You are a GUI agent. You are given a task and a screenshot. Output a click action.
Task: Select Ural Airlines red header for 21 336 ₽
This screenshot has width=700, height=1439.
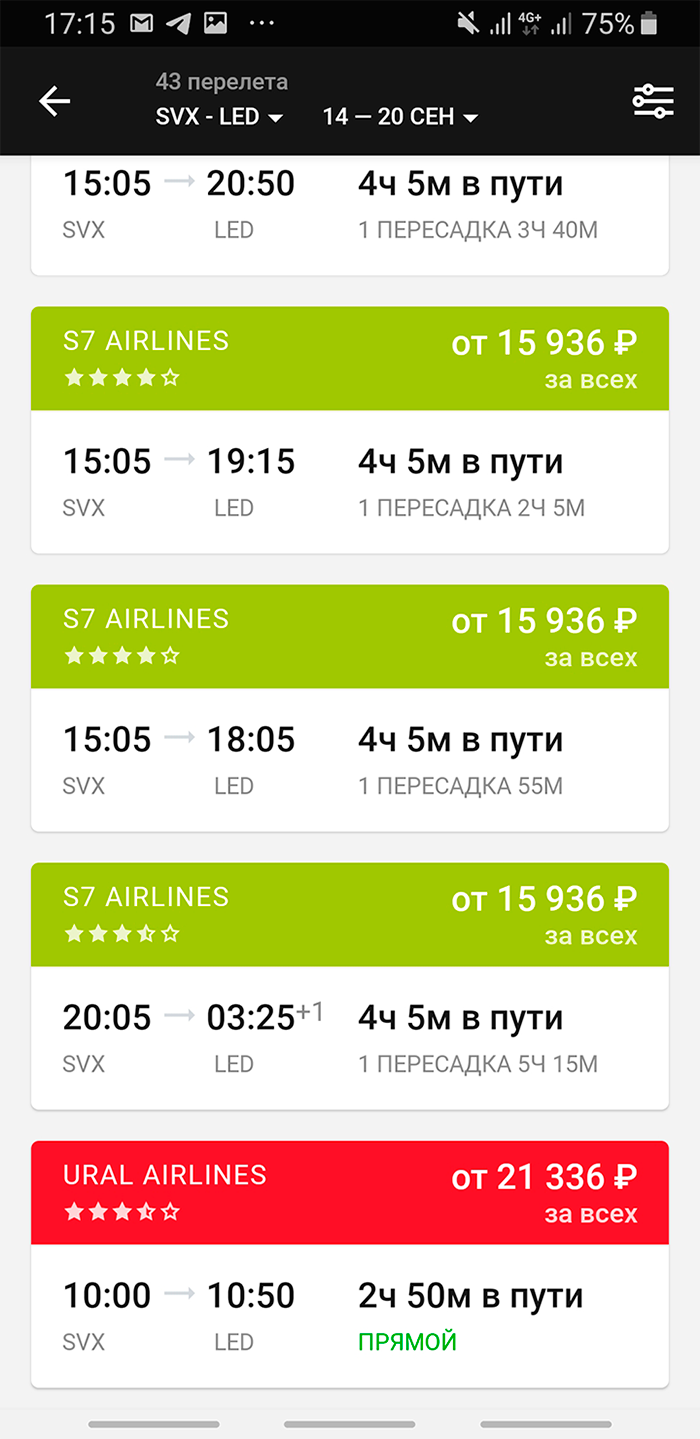coord(350,1192)
